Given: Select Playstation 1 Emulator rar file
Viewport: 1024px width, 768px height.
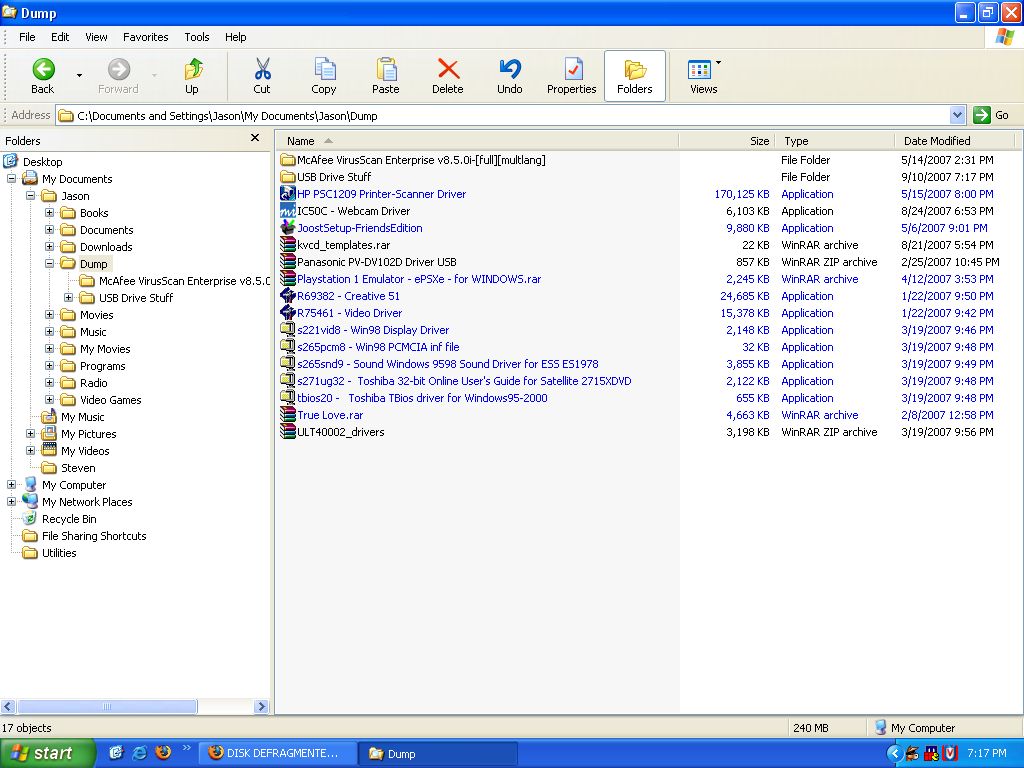Looking at the screenshot, I should [x=419, y=279].
